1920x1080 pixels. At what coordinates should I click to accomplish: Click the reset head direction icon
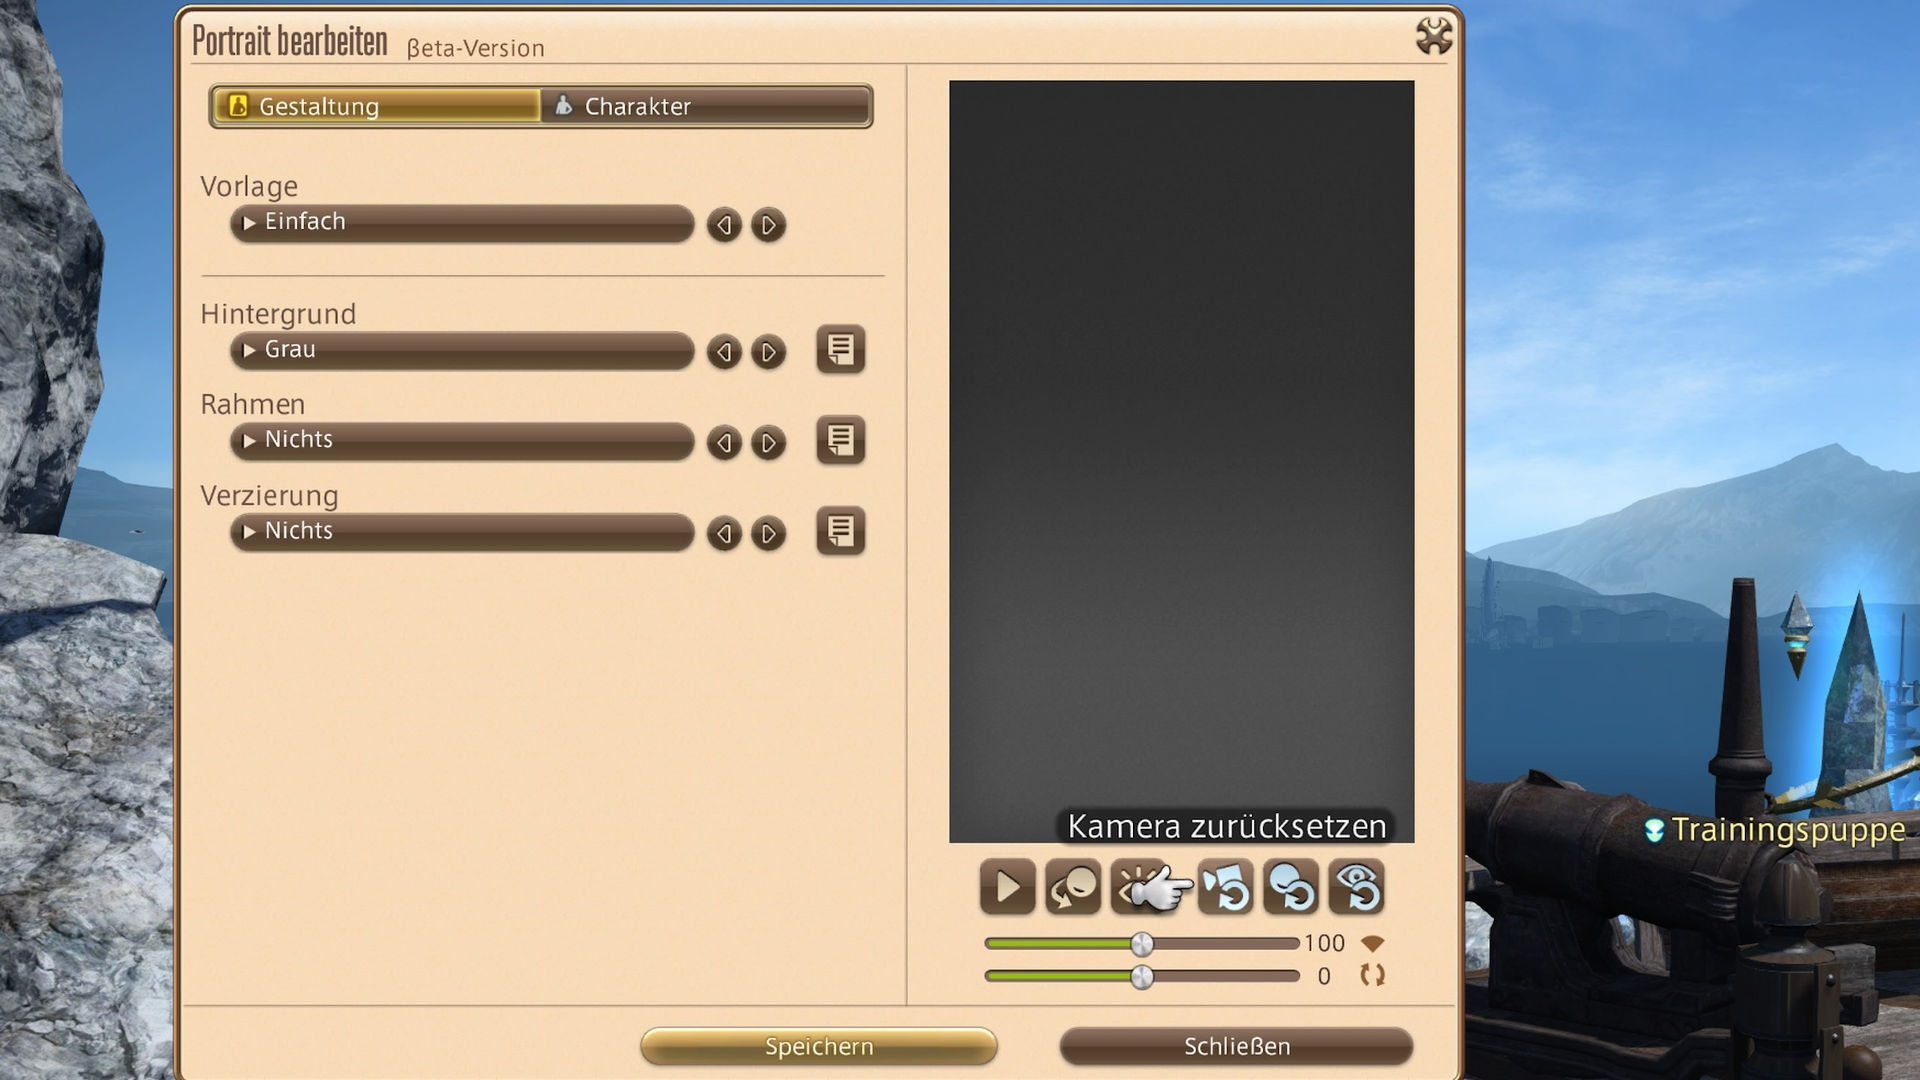click(x=1291, y=887)
